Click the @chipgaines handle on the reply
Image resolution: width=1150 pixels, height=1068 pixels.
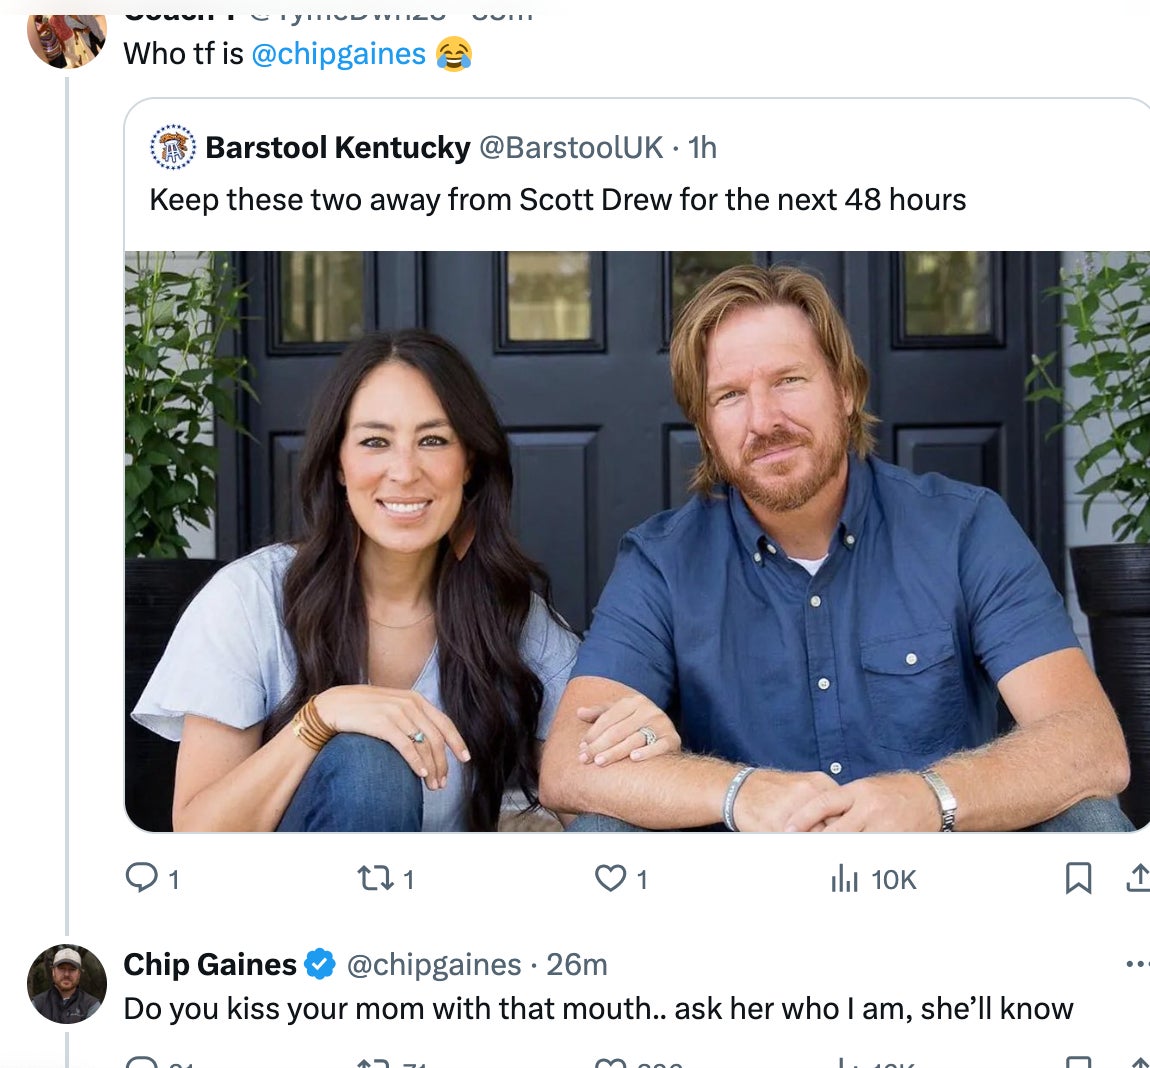(x=434, y=964)
